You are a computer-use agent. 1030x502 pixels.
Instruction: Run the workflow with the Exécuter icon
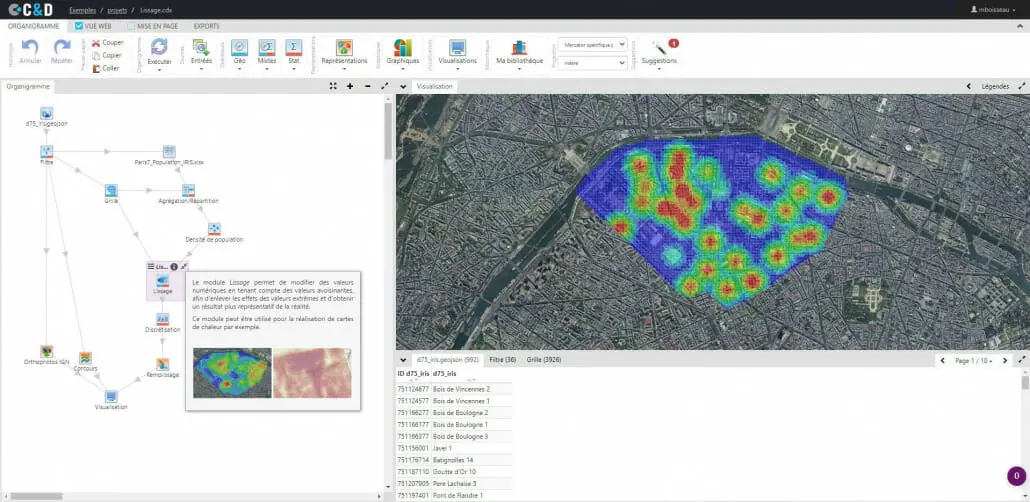[x=159, y=47]
